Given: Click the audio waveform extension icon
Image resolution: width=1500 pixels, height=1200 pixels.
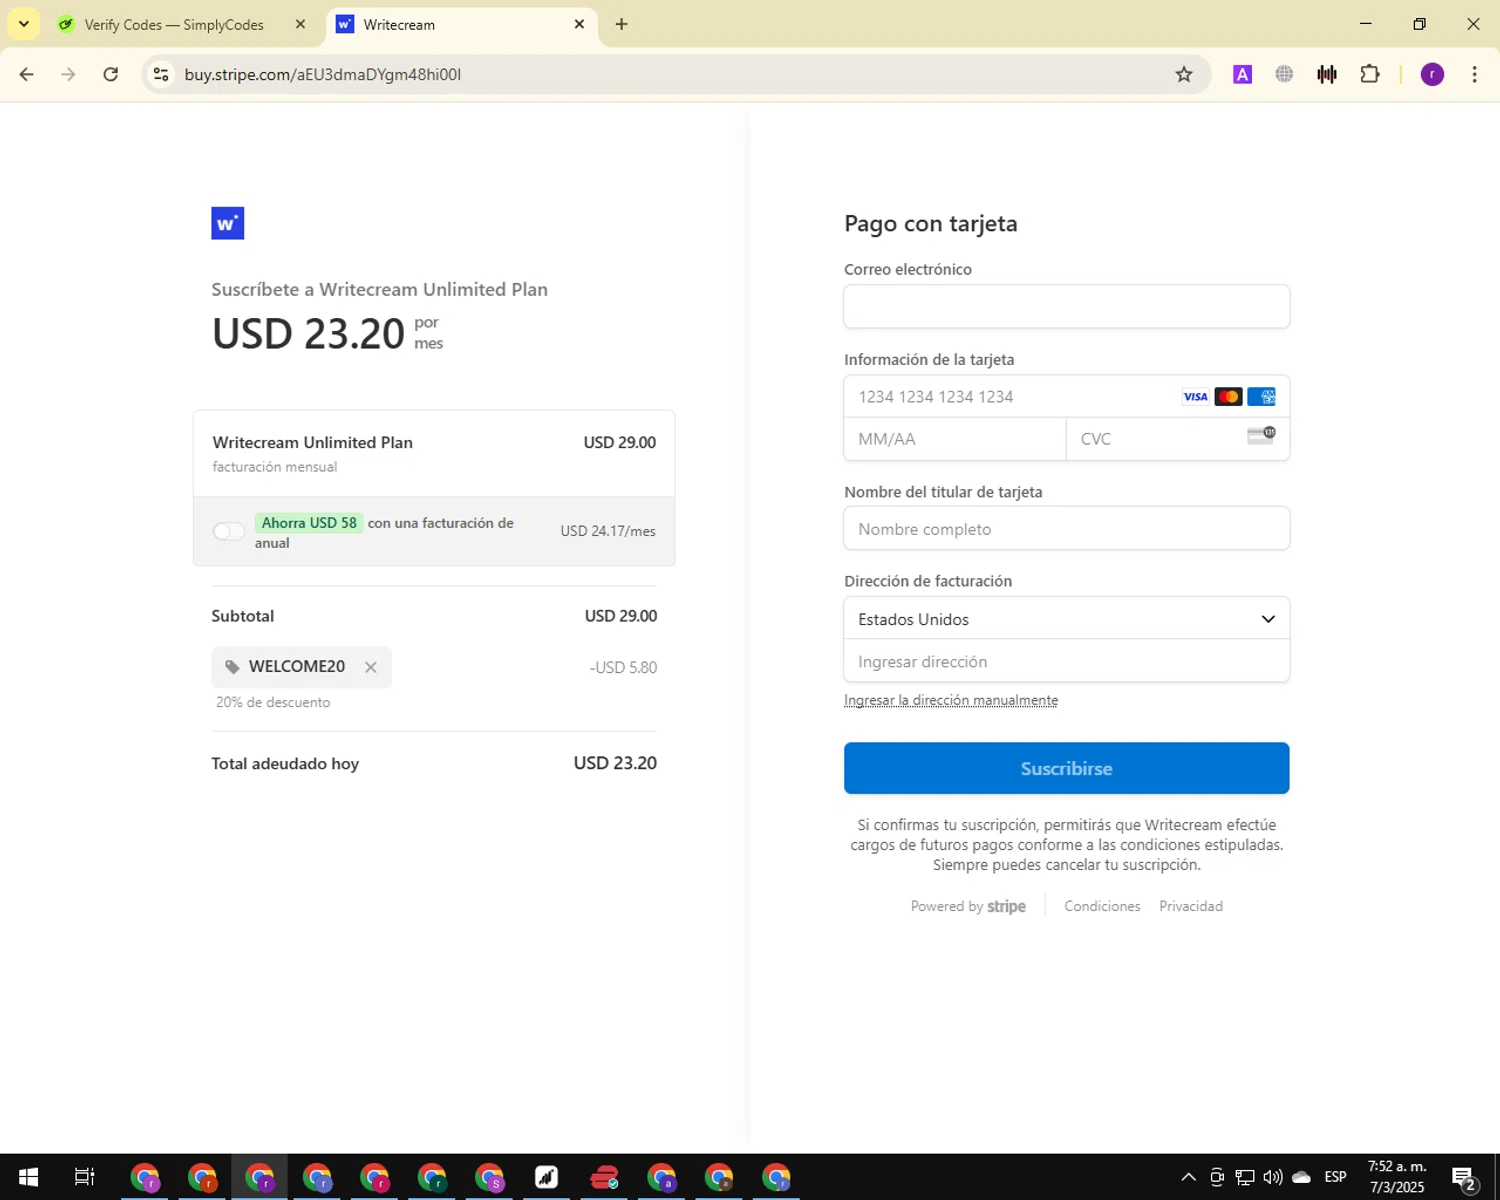Looking at the screenshot, I should coord(1327,74).
